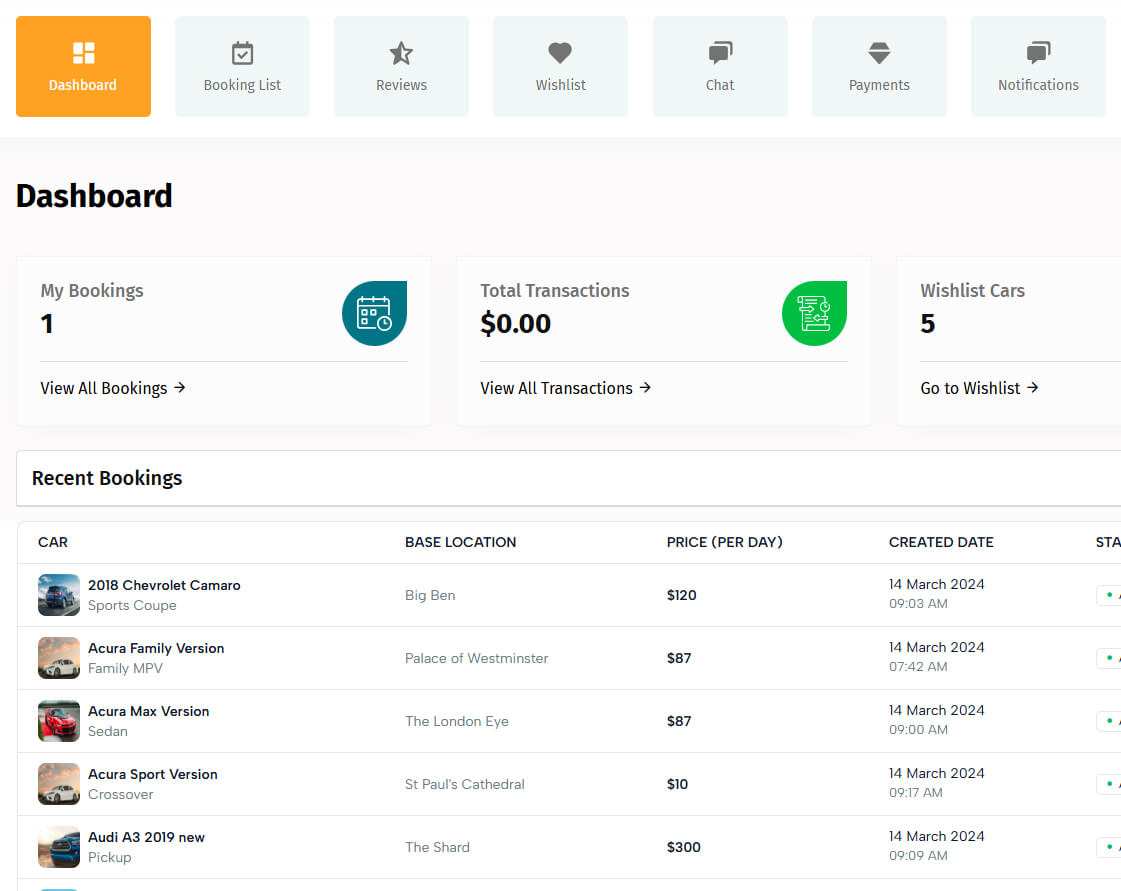1121x891 pixels.
Task: Click the Booking List calendar-check icon
Action: click(242, 53)
